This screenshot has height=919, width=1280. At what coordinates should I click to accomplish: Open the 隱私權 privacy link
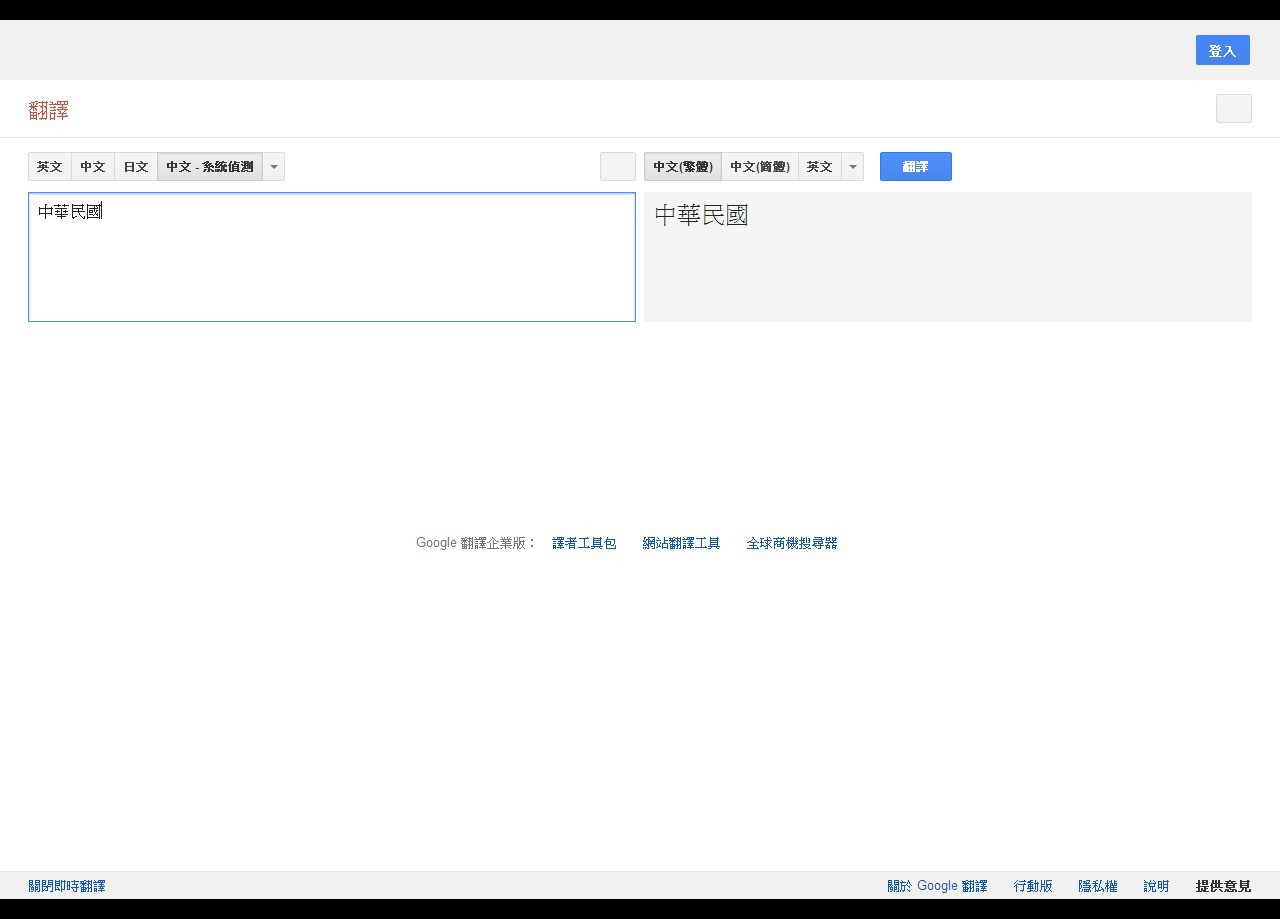click(1097, 886)
